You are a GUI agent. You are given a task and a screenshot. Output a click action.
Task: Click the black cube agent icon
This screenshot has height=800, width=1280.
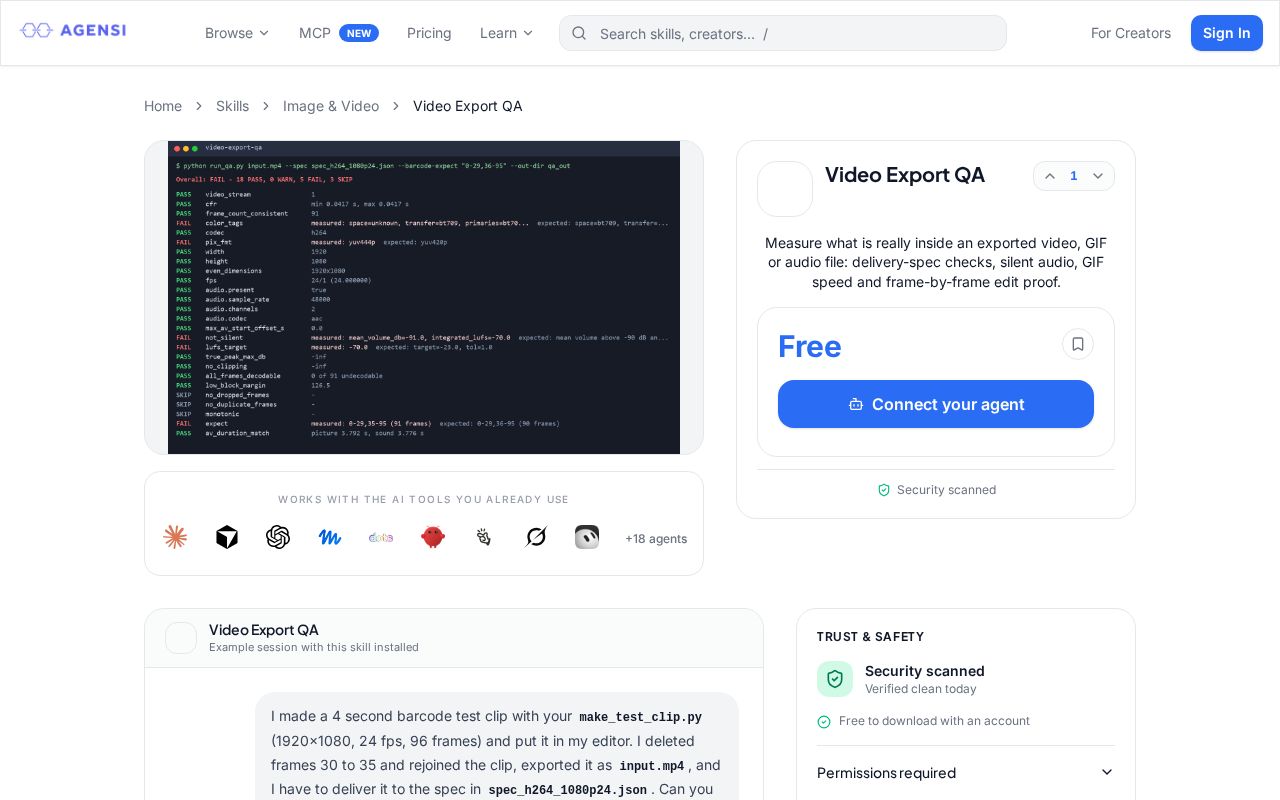227,537
